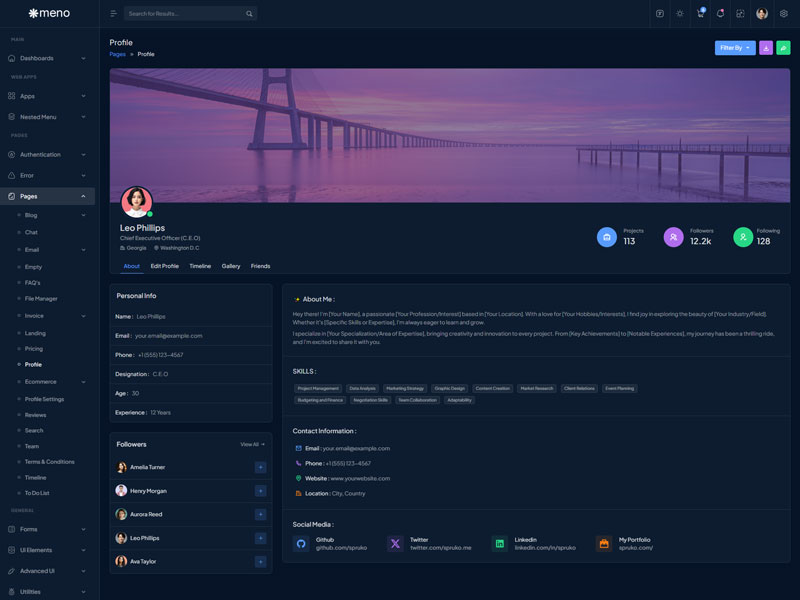Click the settings gear icon in header
Image resolution: width=800 pixels, height=600 pixels.
pyautogui.click(x=784, y=14)
